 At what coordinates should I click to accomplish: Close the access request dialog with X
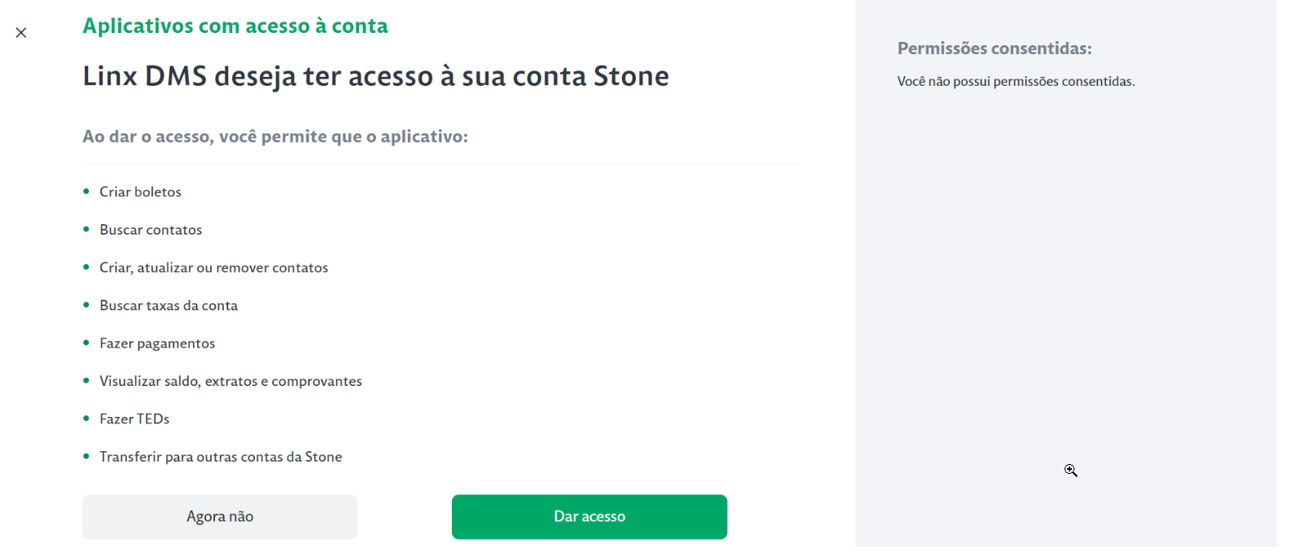click(x=21, y=33)
